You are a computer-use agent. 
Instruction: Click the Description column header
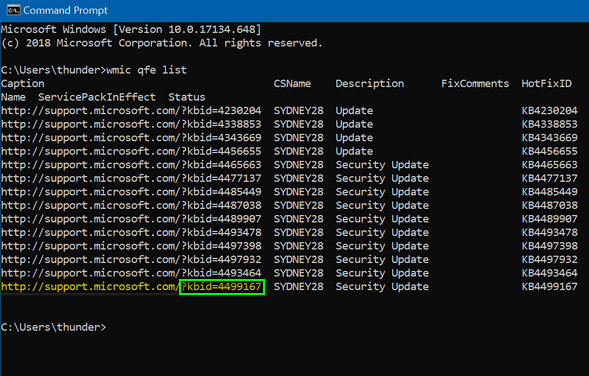(x=370, y=83)
